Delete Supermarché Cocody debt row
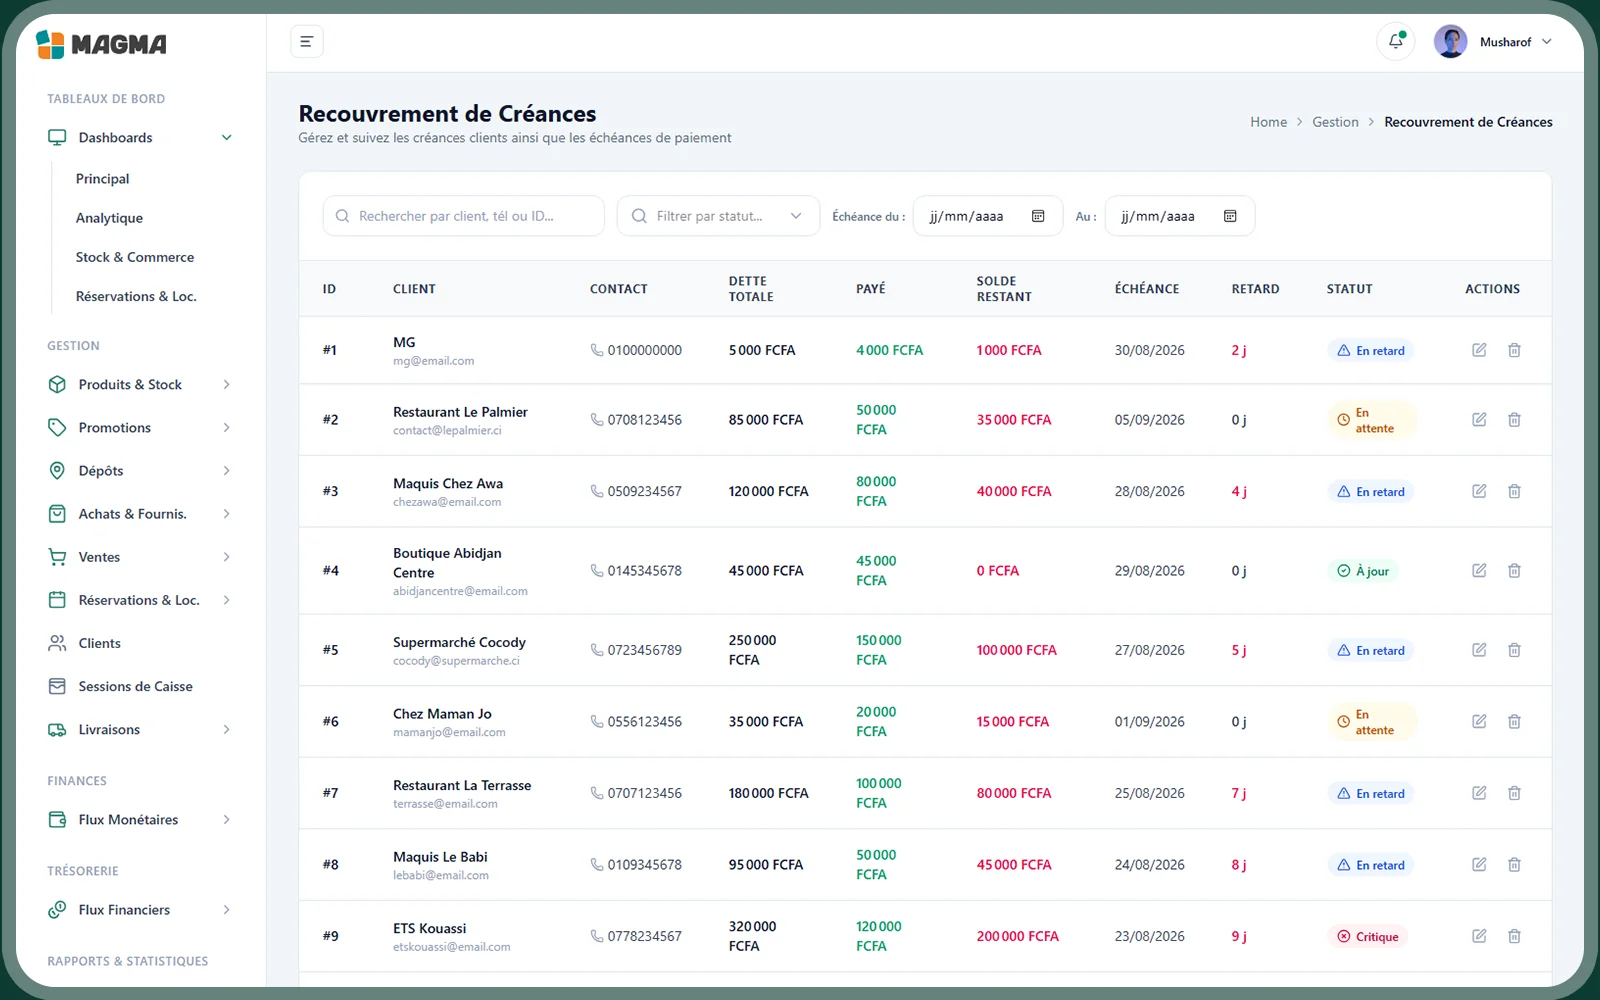This screenshot has width=1600, height=1000. 1514,650
